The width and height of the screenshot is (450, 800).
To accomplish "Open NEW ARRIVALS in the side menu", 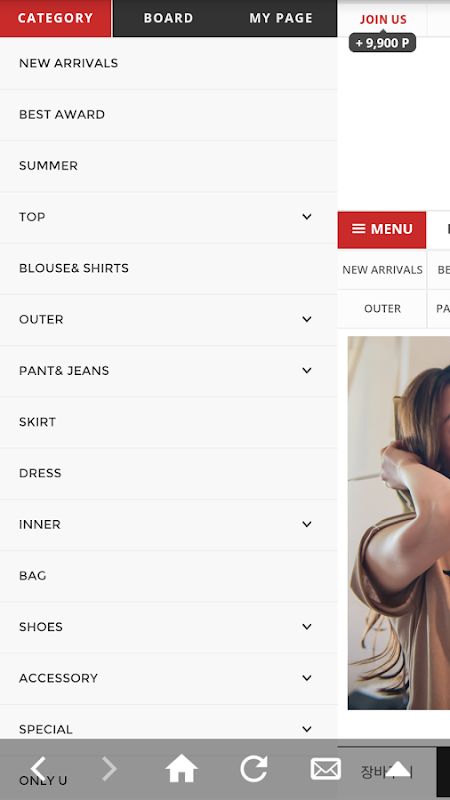I will tap(168, 63).
